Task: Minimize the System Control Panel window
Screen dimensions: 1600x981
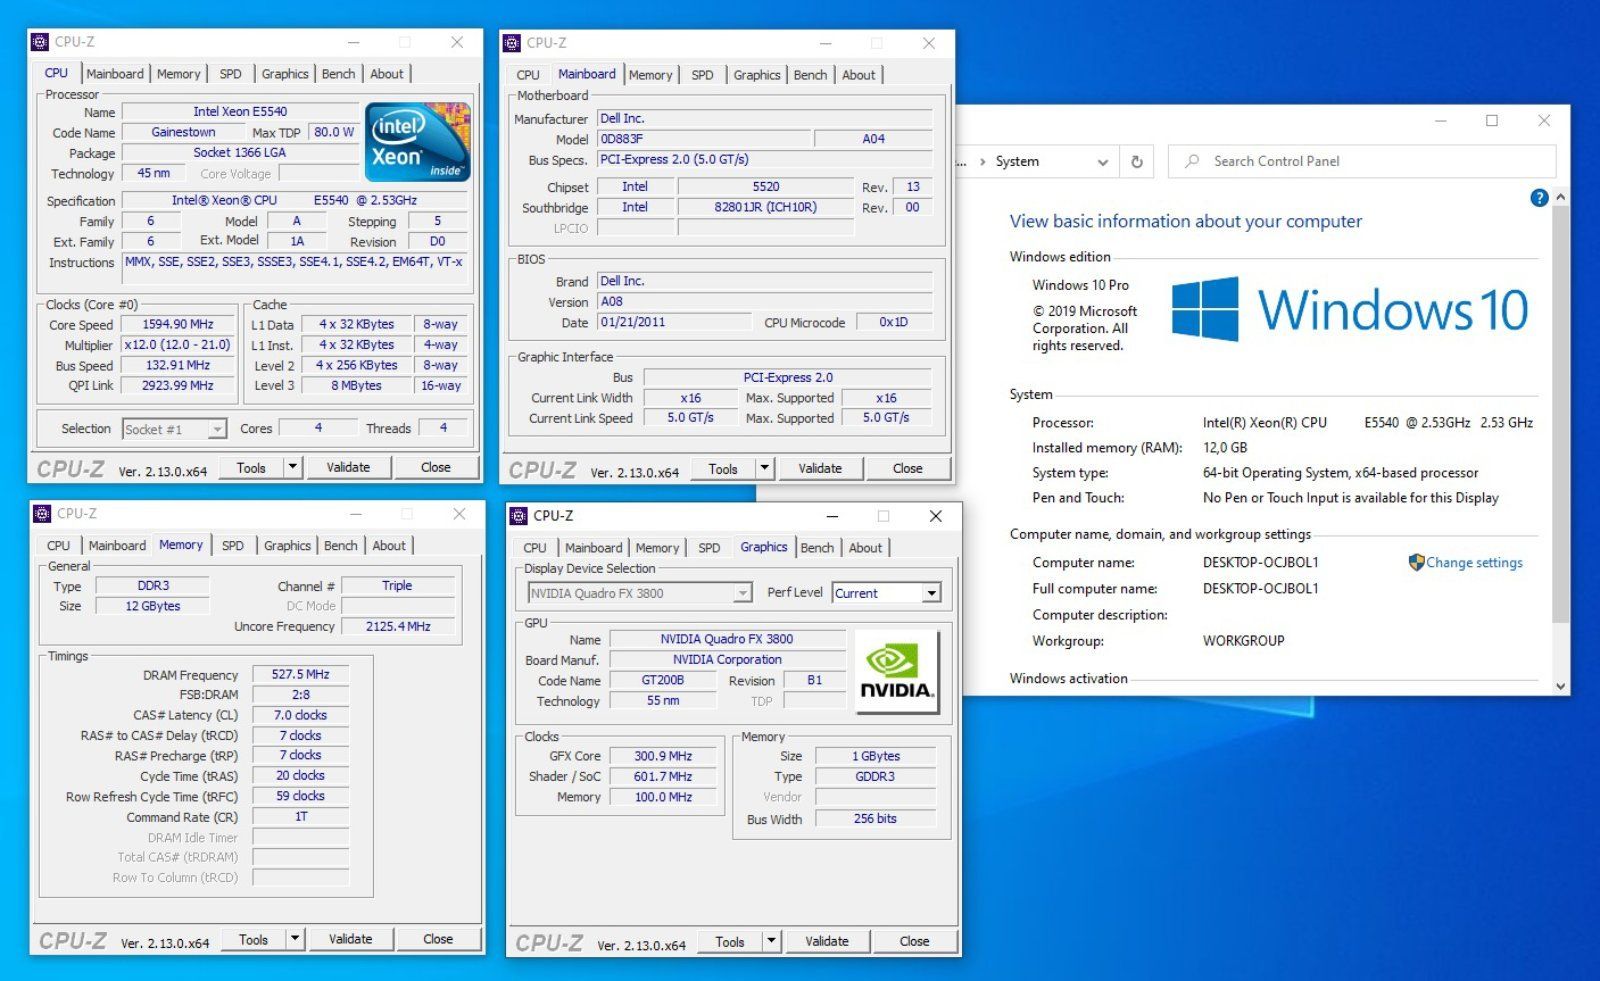Action: point(1441,120)
